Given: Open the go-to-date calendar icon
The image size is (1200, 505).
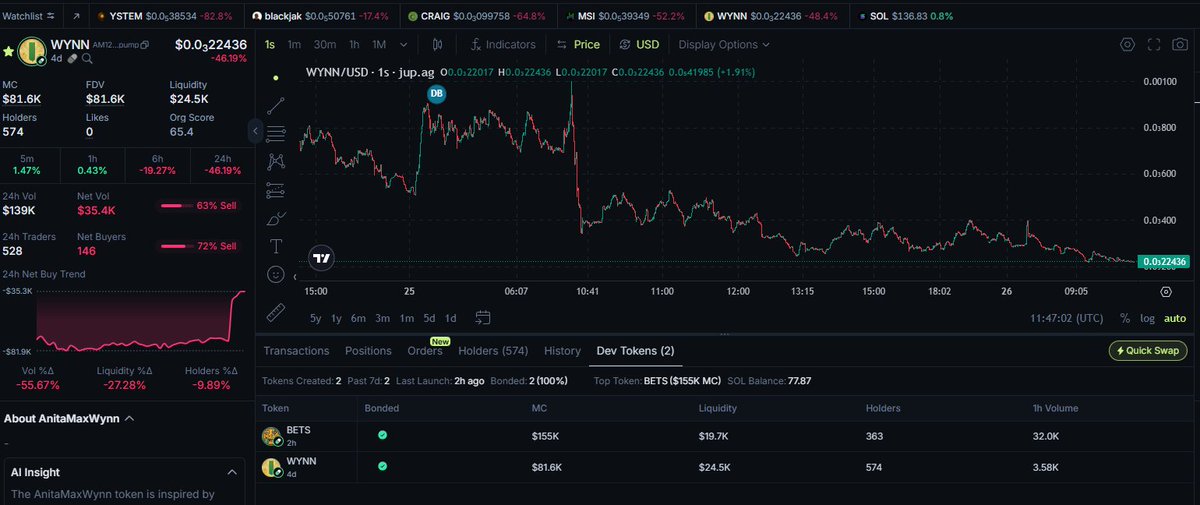Looking at the screenshot, I should (483, 318).
